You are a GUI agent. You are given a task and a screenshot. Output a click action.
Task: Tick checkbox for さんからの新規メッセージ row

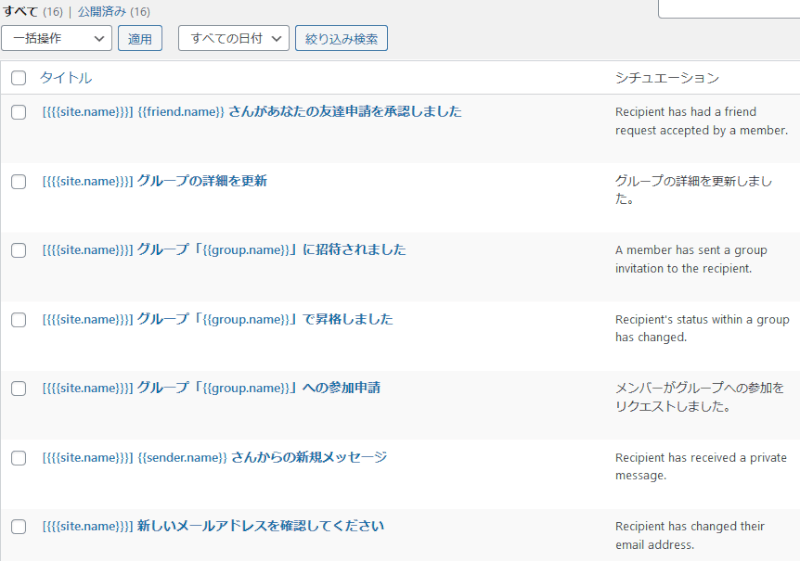(x=18, y=458)
